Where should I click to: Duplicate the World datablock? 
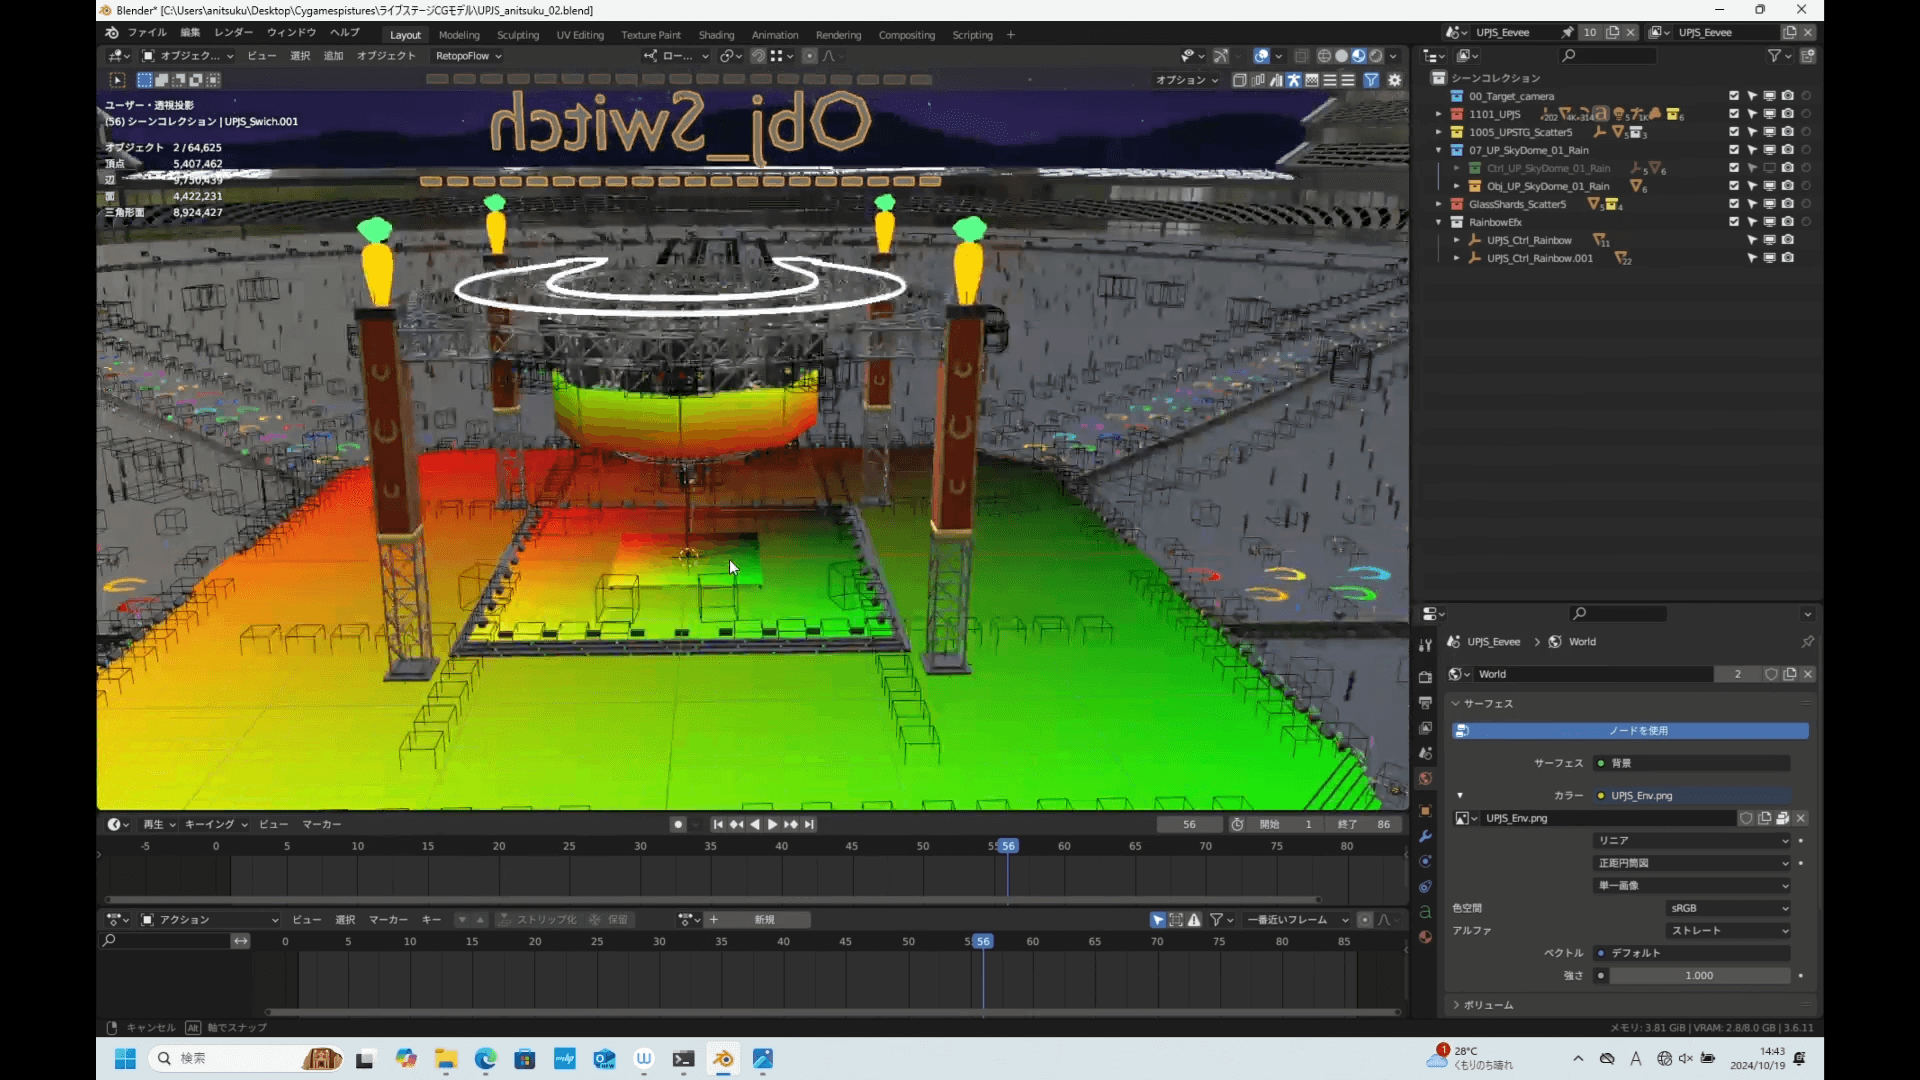click(1790, 674)
